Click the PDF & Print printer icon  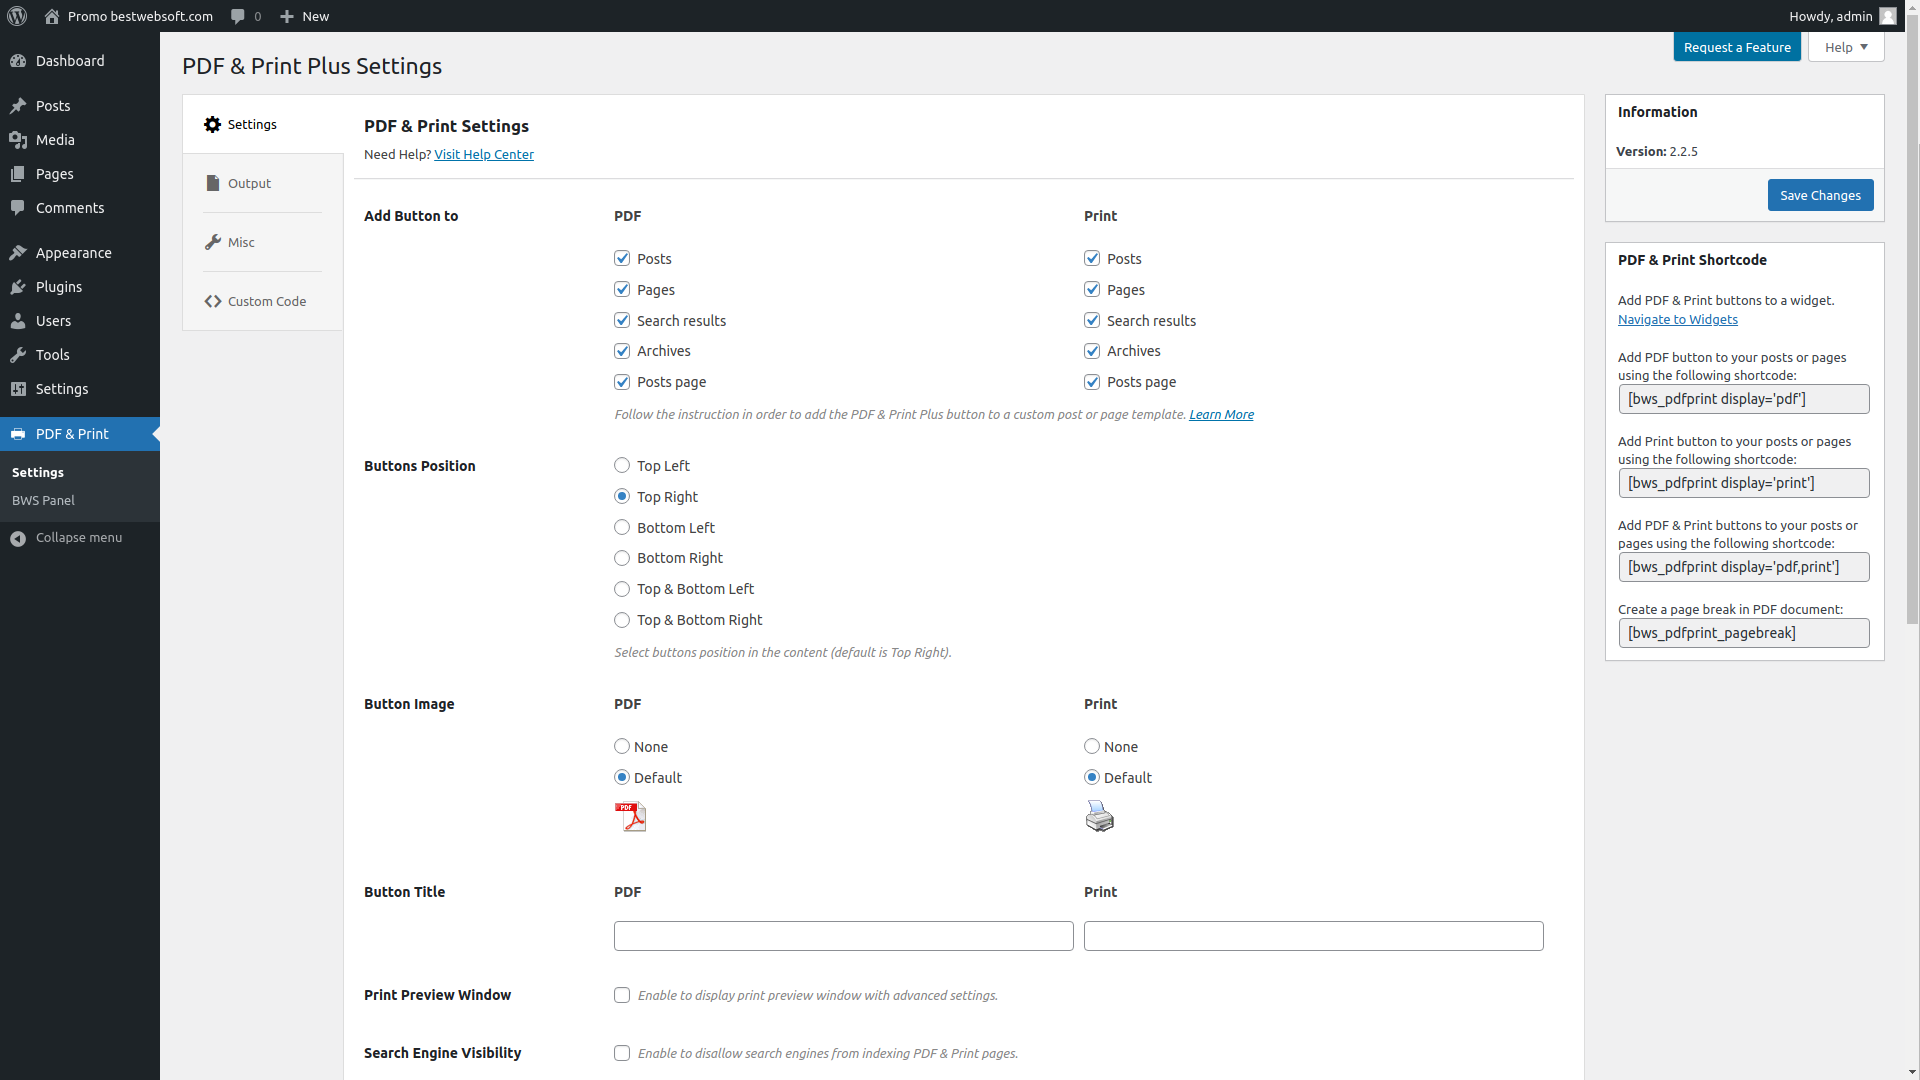(x=18, y=434)
